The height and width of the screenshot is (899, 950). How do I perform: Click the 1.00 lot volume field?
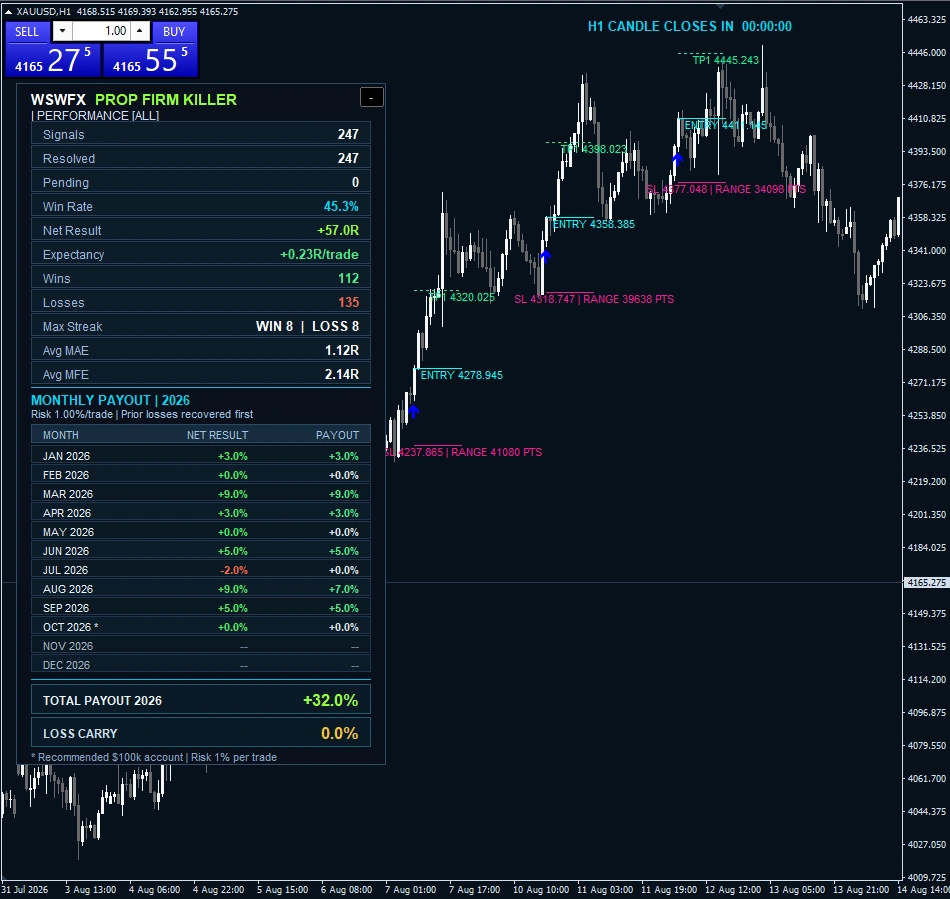(101, 31)
